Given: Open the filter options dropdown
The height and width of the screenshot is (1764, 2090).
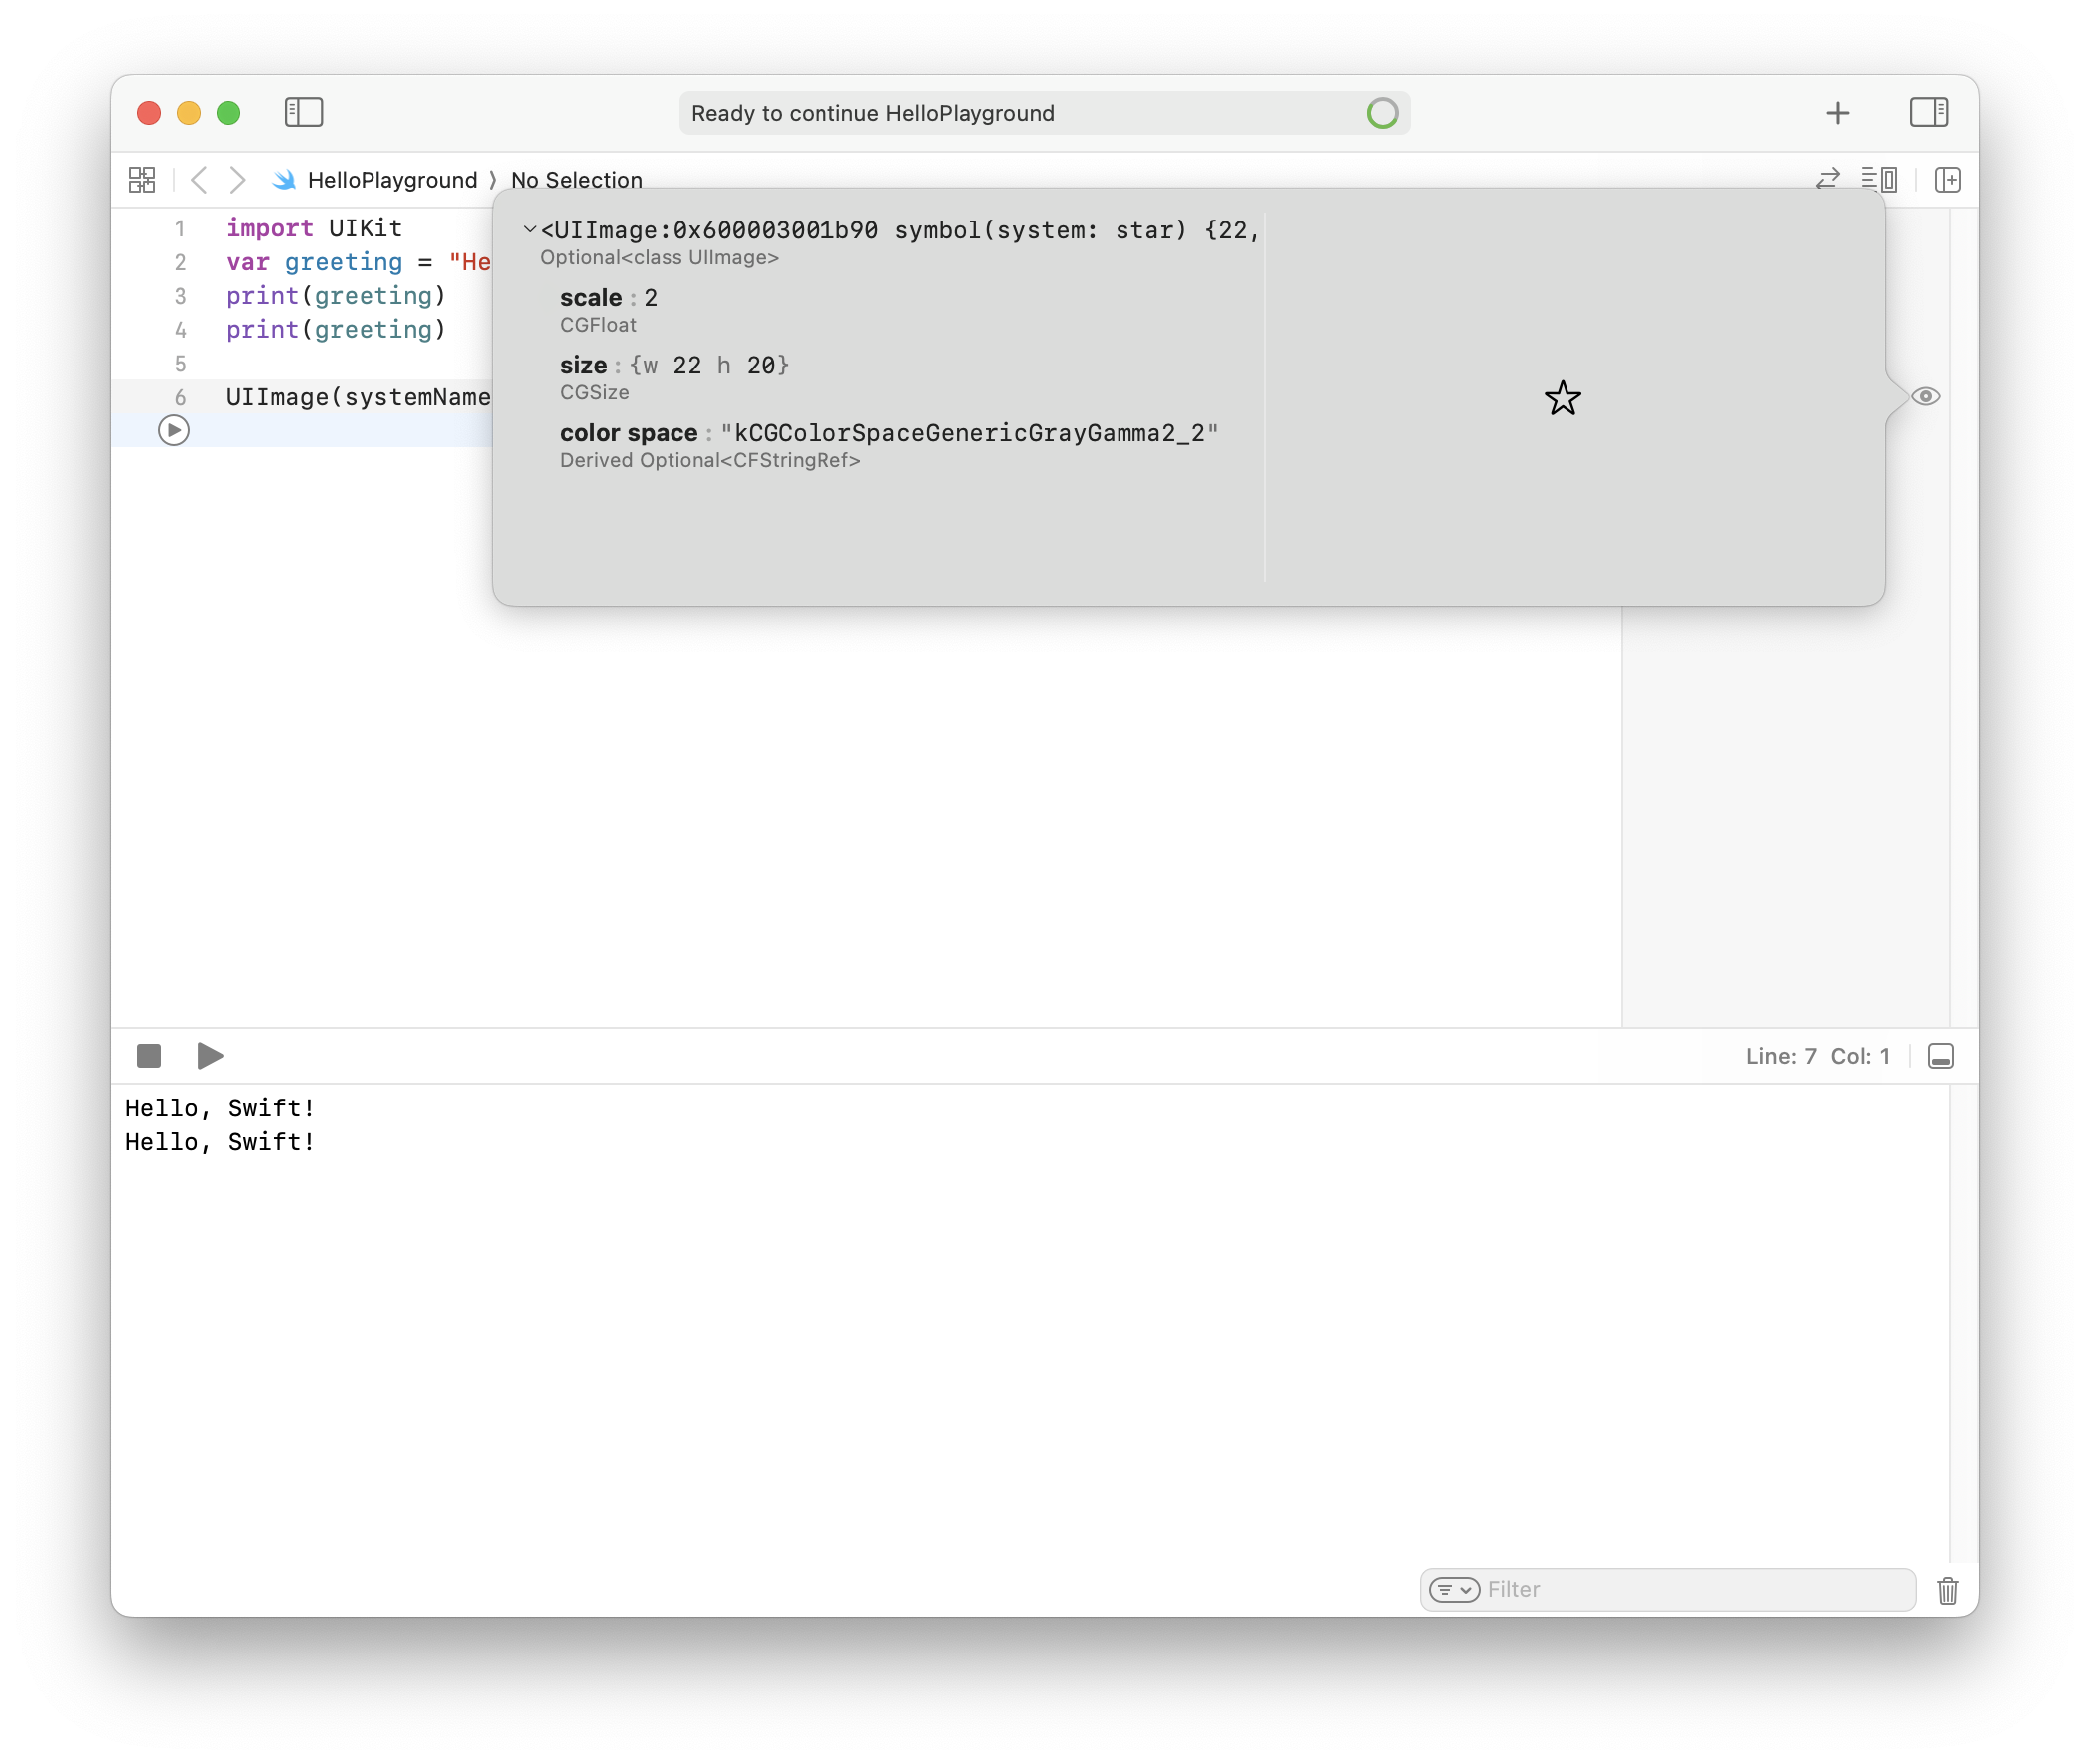Looking at the screenshot, I should pos(1454,1590).
